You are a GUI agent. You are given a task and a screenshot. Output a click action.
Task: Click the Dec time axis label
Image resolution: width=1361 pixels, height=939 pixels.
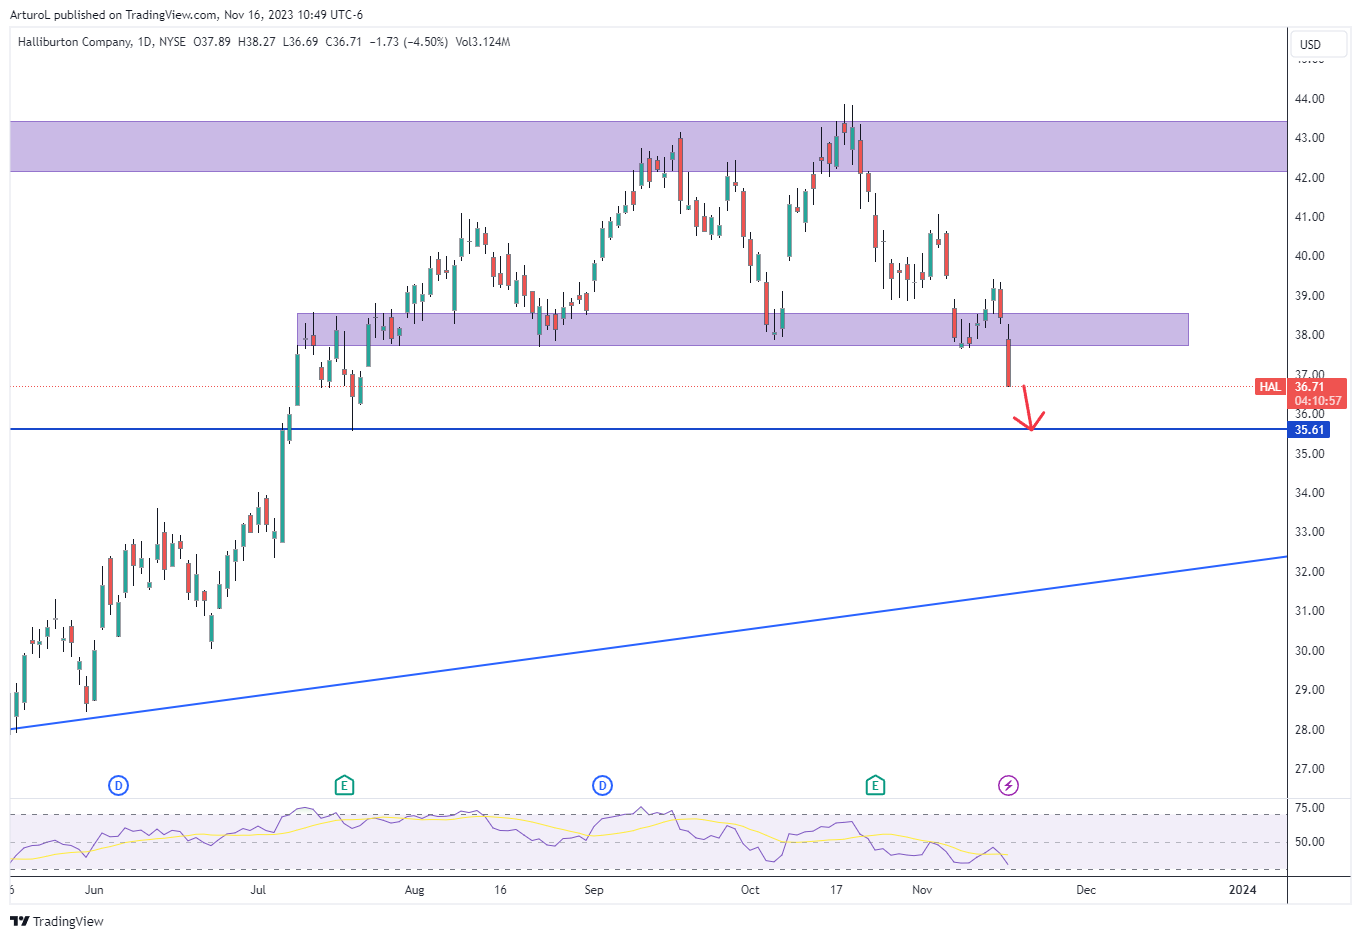1086,890
